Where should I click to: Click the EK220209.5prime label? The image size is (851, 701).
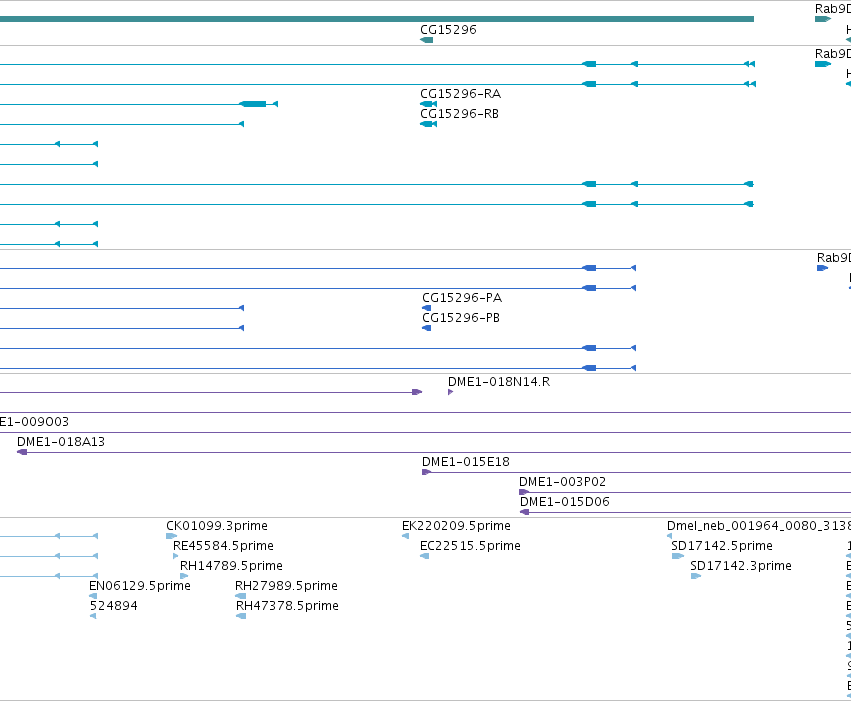(456, 526)
